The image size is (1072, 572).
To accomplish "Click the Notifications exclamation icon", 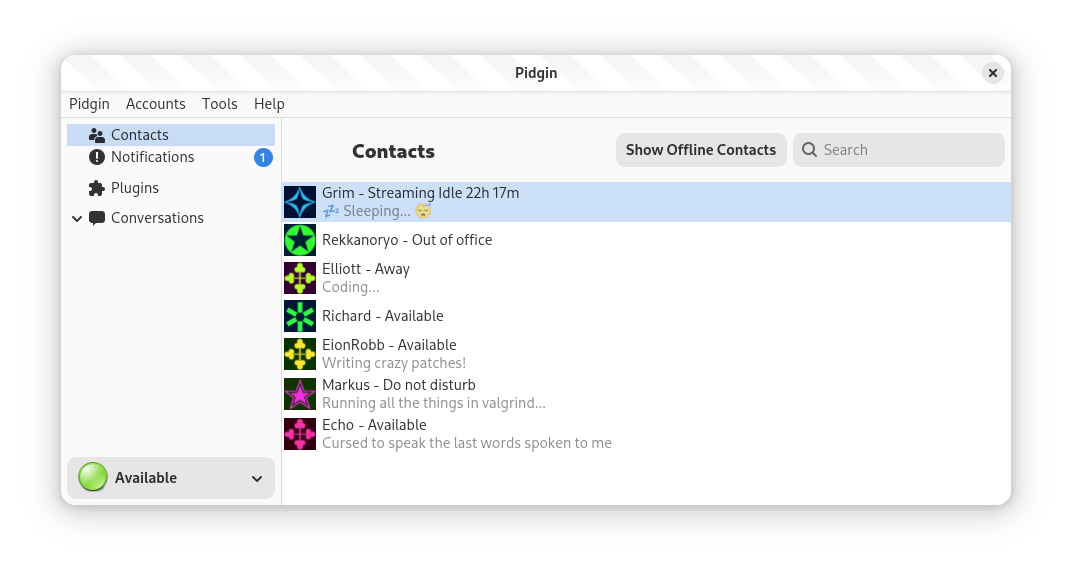I will pos(97,157).
